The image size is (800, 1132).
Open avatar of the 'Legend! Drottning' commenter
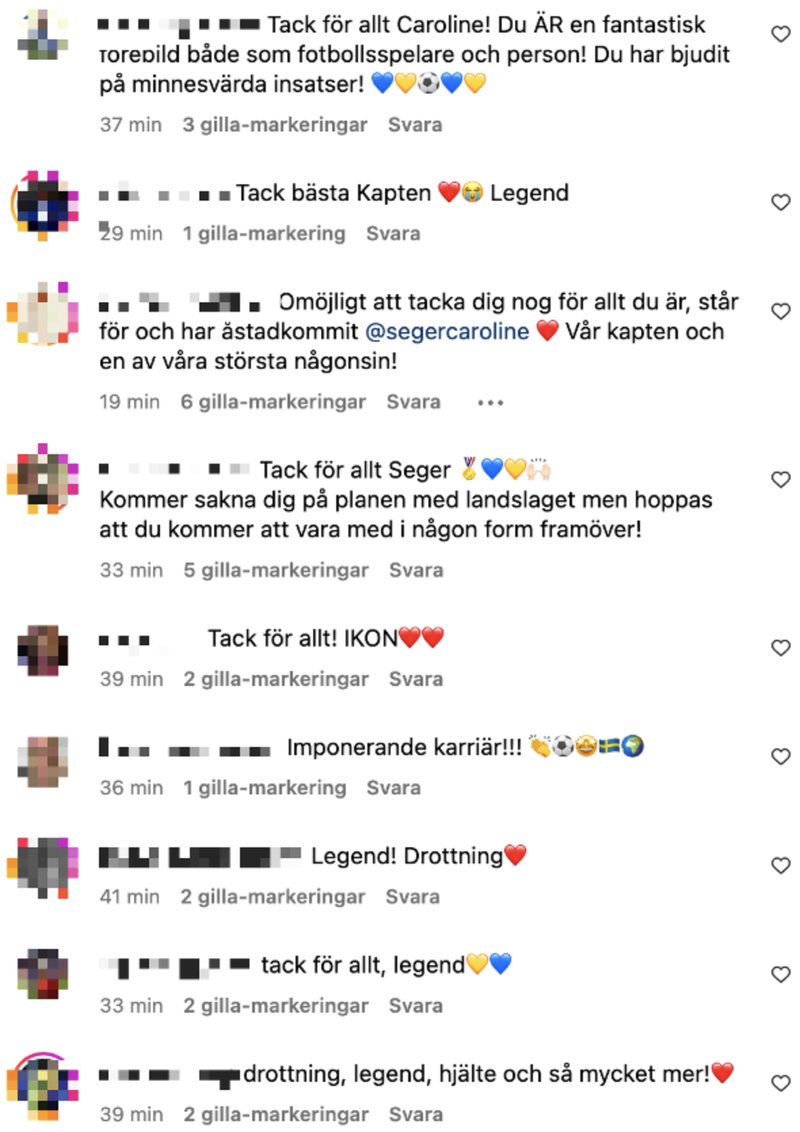pyautogui.click(x=43, y=867)
